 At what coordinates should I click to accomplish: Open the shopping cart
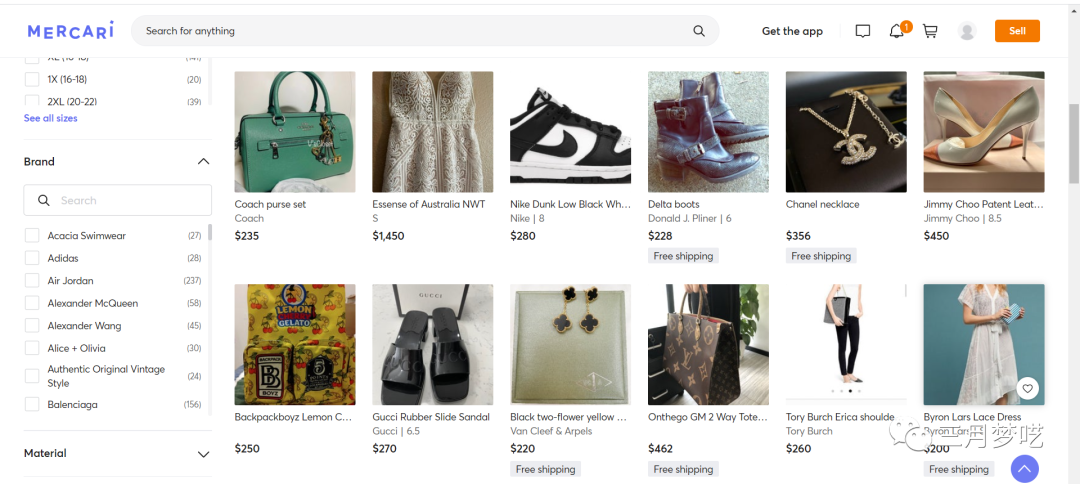930,31
